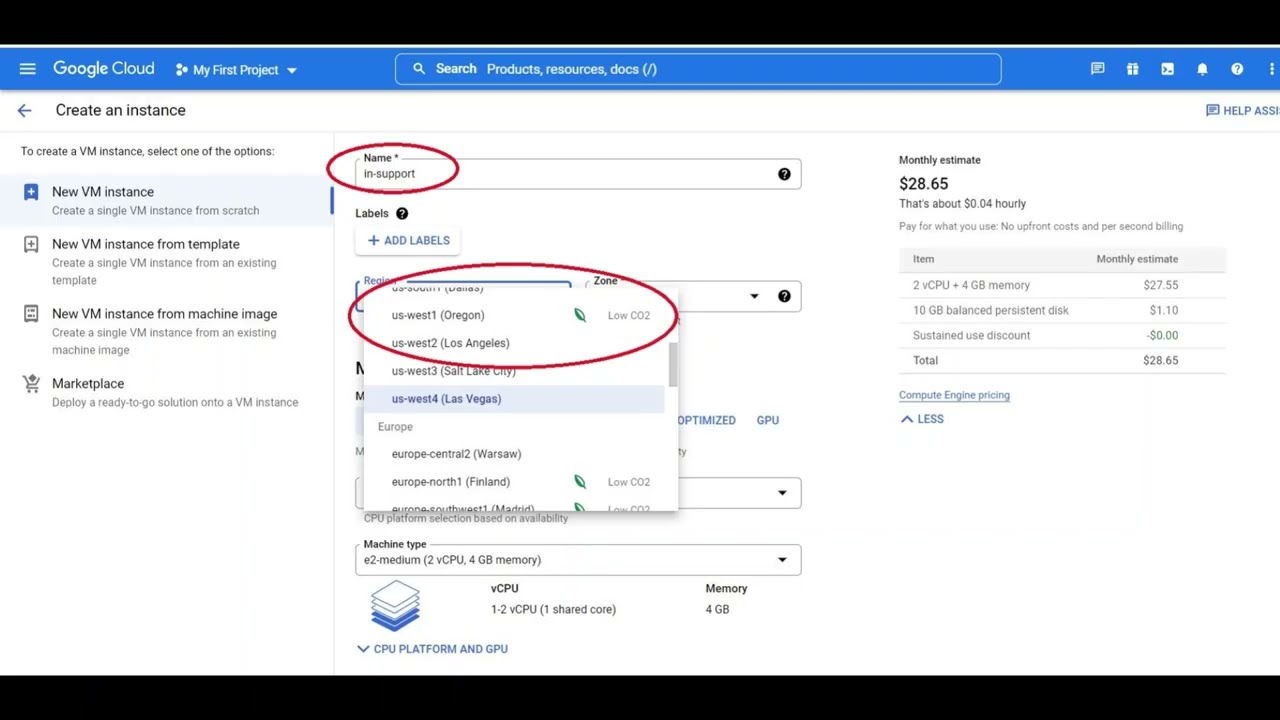The width and height of the screenshot is (1280, 720).
Task: Go back using the left arrow
Action: (x=24, y=110)
